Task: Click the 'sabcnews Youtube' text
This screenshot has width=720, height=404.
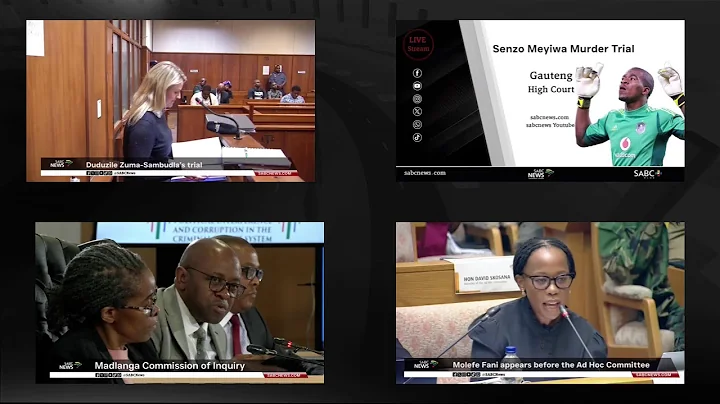Action: pyautogui.click(x=550, y=125)
